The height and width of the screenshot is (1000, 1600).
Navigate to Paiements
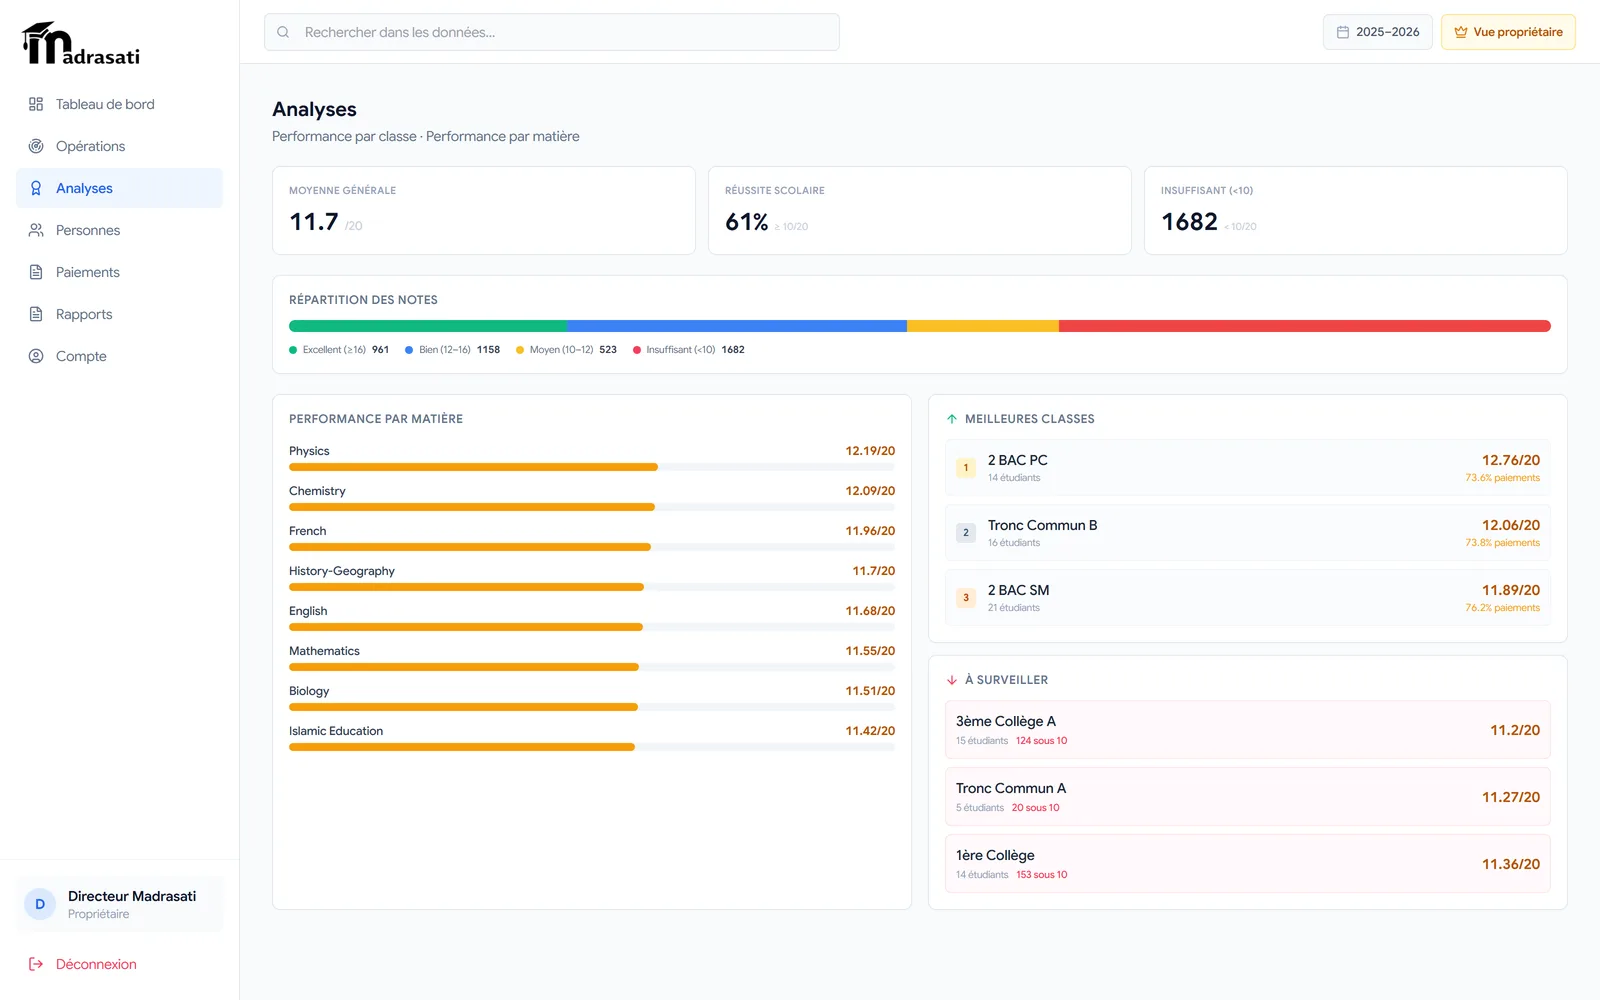click(119, 272)
